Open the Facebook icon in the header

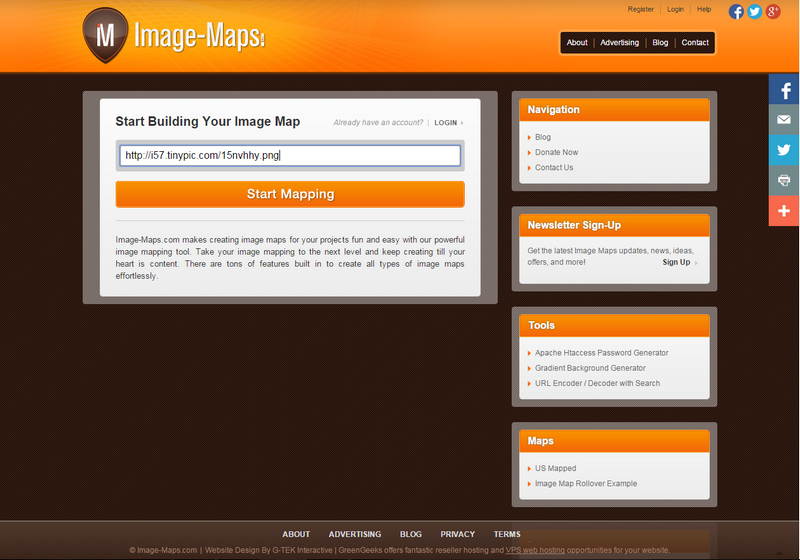(736, 11)
